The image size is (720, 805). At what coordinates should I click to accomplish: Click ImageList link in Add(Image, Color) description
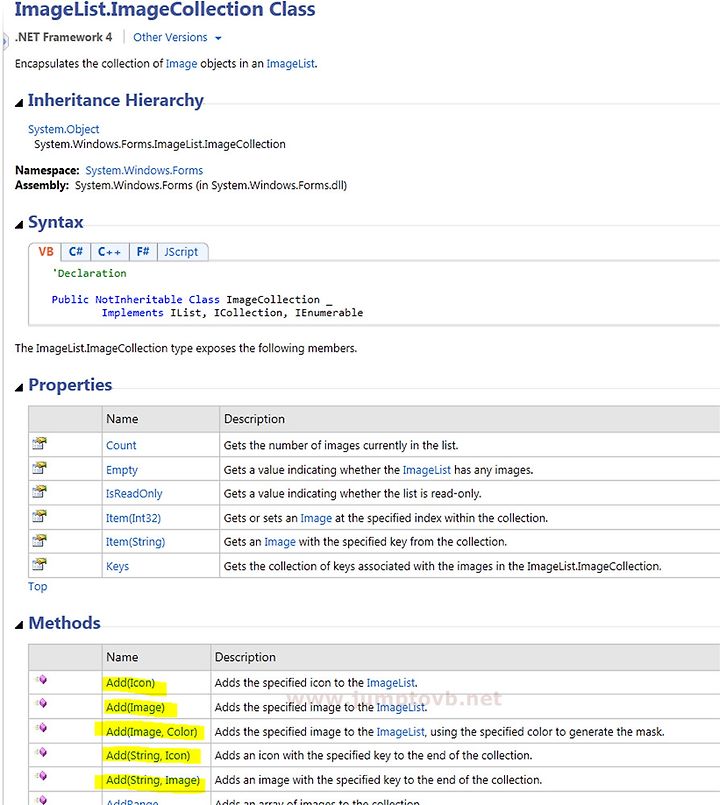click(x=401, y=732)
